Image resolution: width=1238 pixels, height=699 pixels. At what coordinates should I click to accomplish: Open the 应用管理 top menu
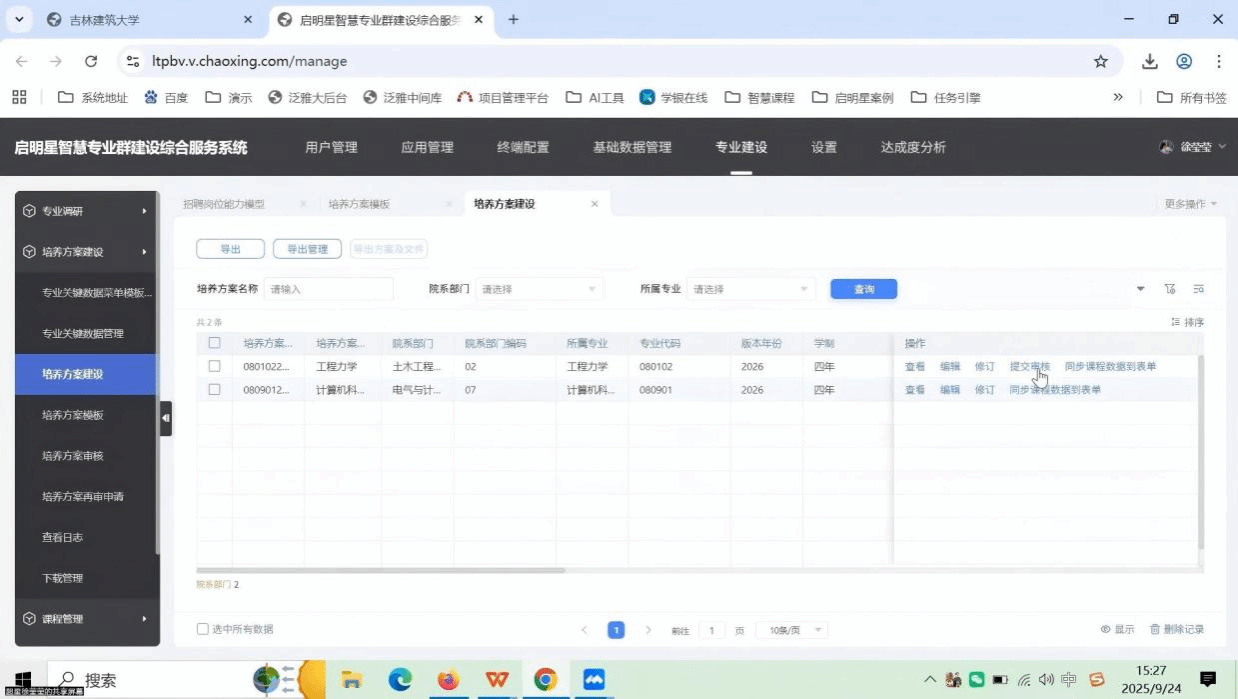[x=427, y=147]
